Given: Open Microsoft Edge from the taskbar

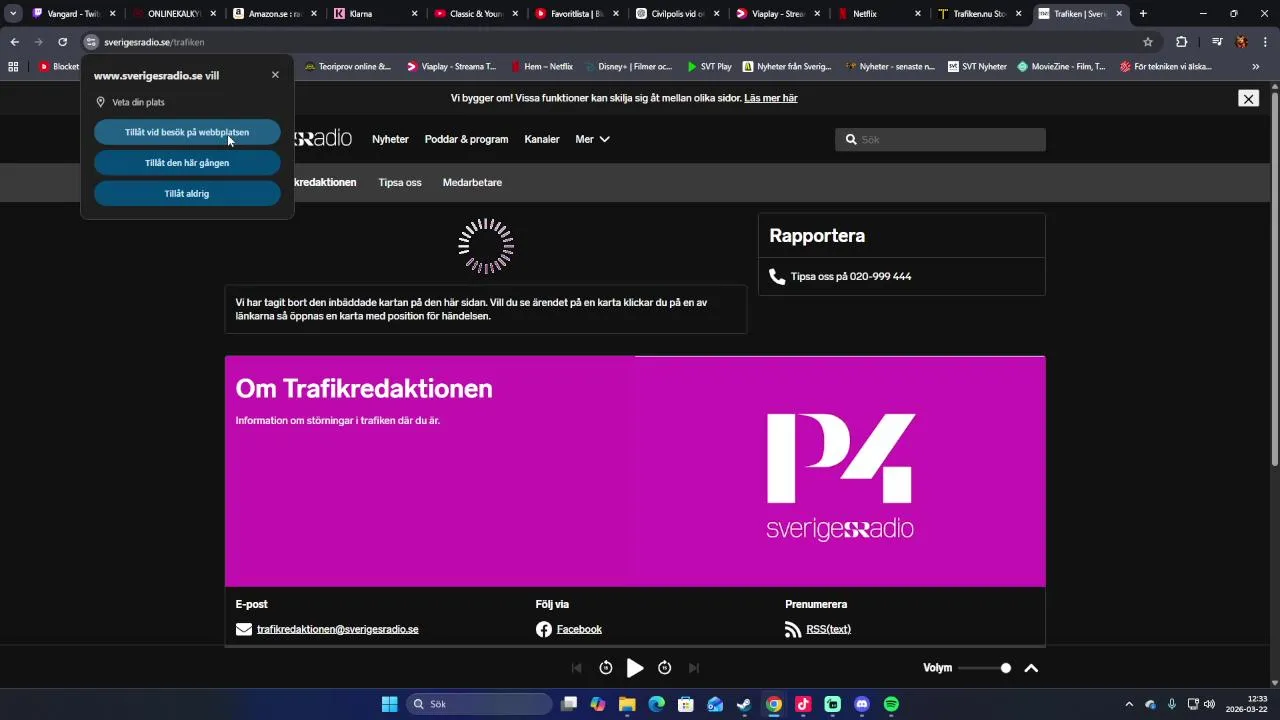Looking at the screenshot, I should [656, 704].
